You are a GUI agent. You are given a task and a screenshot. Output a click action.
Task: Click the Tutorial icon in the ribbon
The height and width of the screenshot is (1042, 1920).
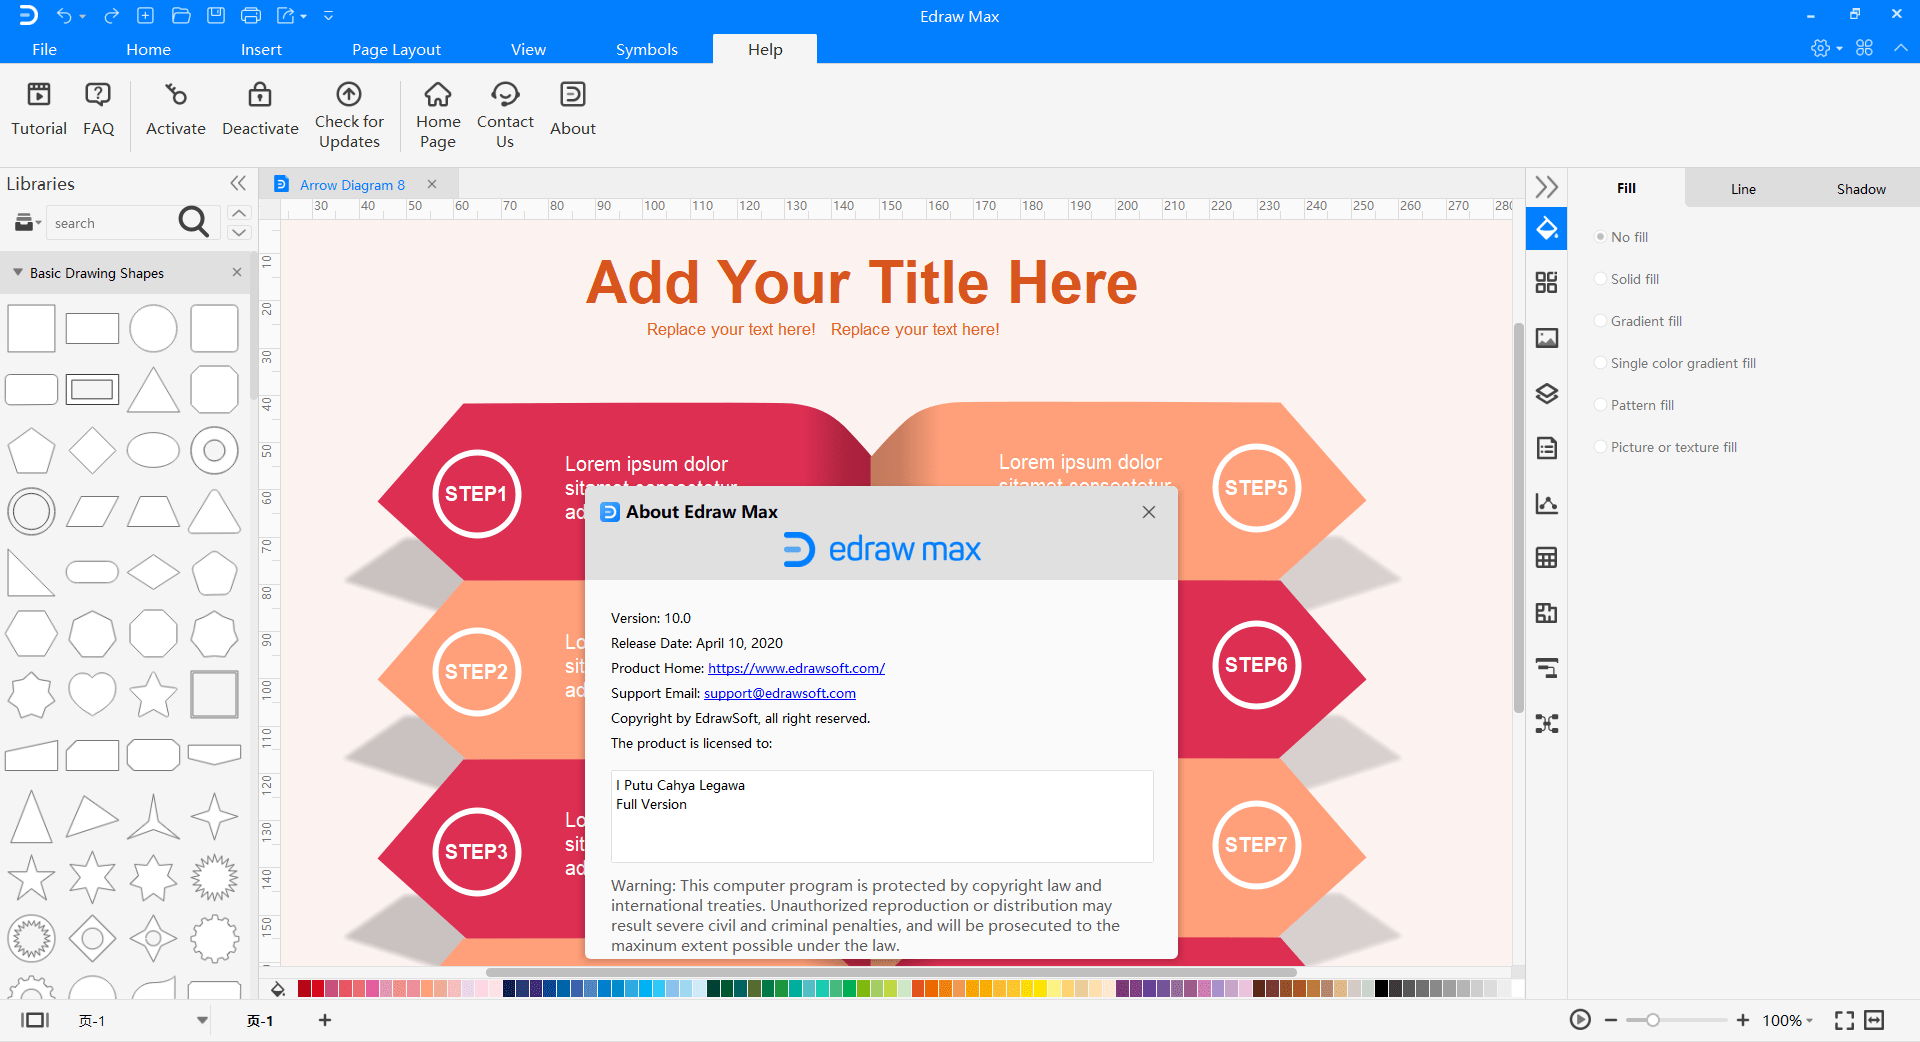[39, 95]
